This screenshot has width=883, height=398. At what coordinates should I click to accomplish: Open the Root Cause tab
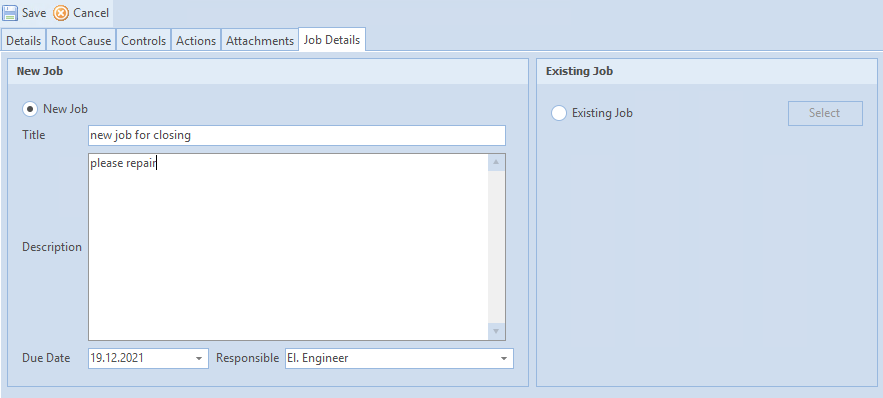click(81, 41)
